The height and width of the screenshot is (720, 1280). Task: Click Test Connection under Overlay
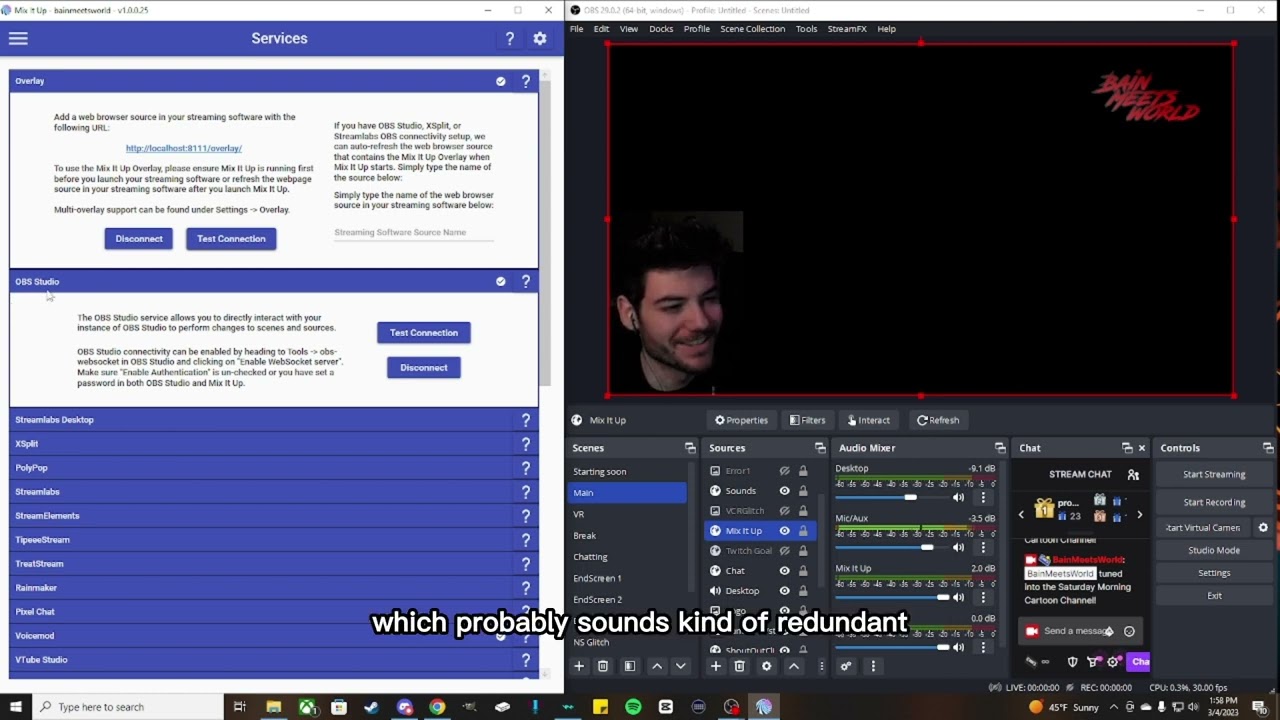231,239
